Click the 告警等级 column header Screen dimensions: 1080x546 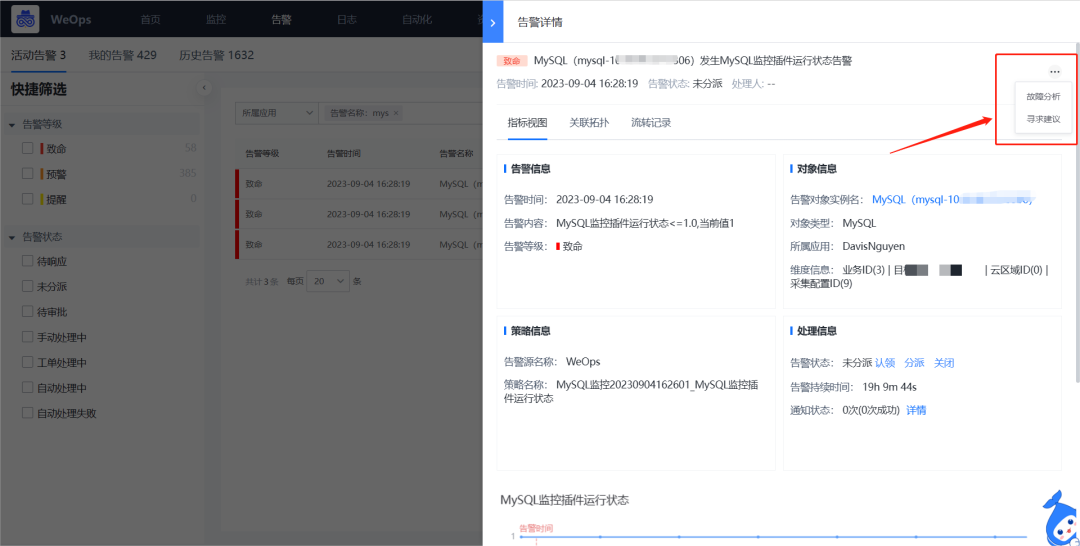point(262,154)
